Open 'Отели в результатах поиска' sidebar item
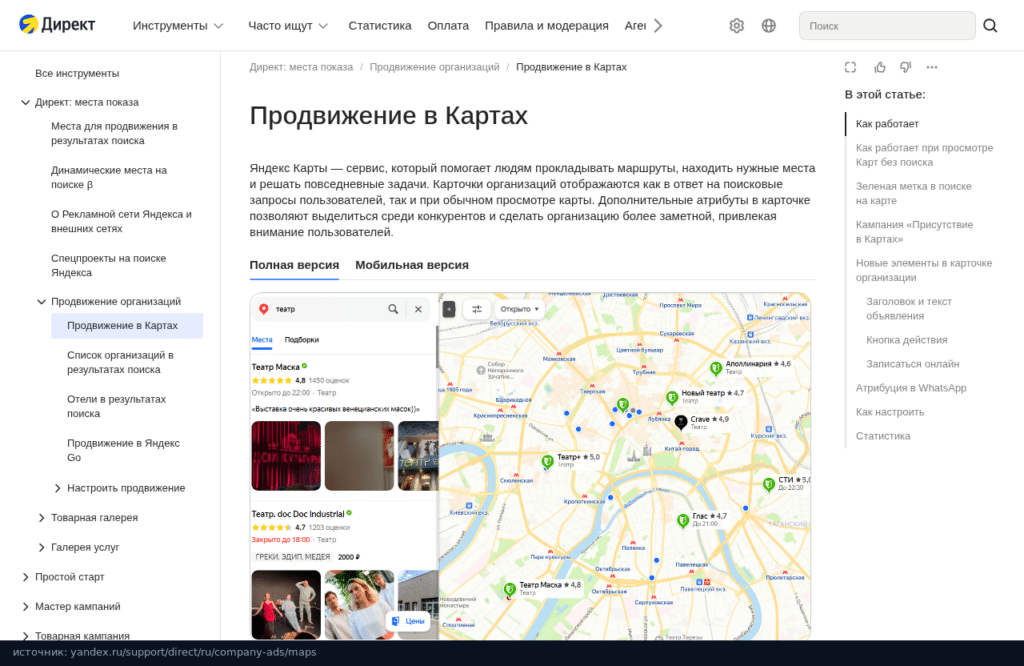This screenshot has height=666, width=1024. [x=116, y=406]
